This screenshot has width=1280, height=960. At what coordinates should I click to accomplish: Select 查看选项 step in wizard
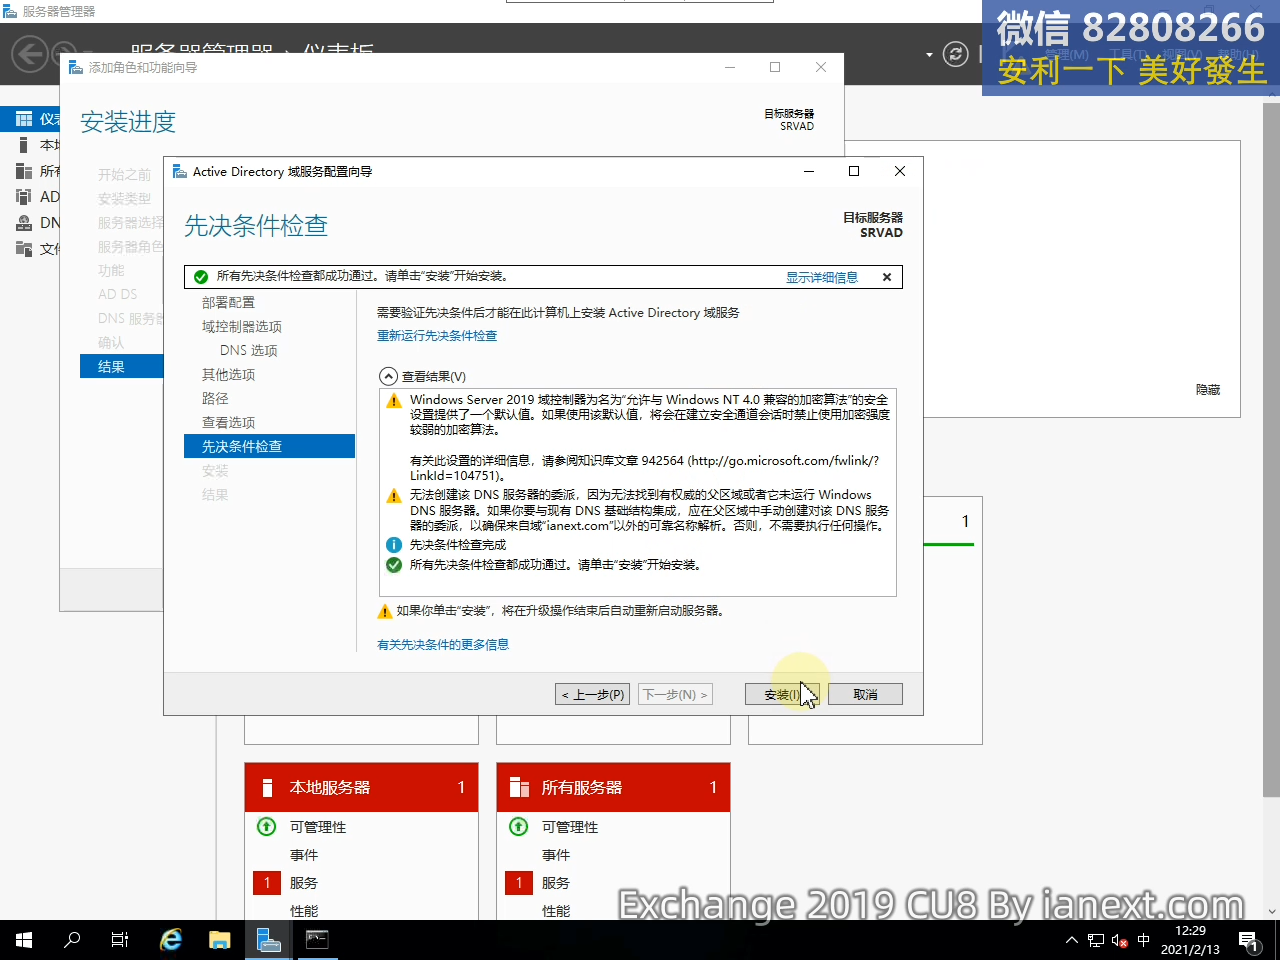point(229,422)
